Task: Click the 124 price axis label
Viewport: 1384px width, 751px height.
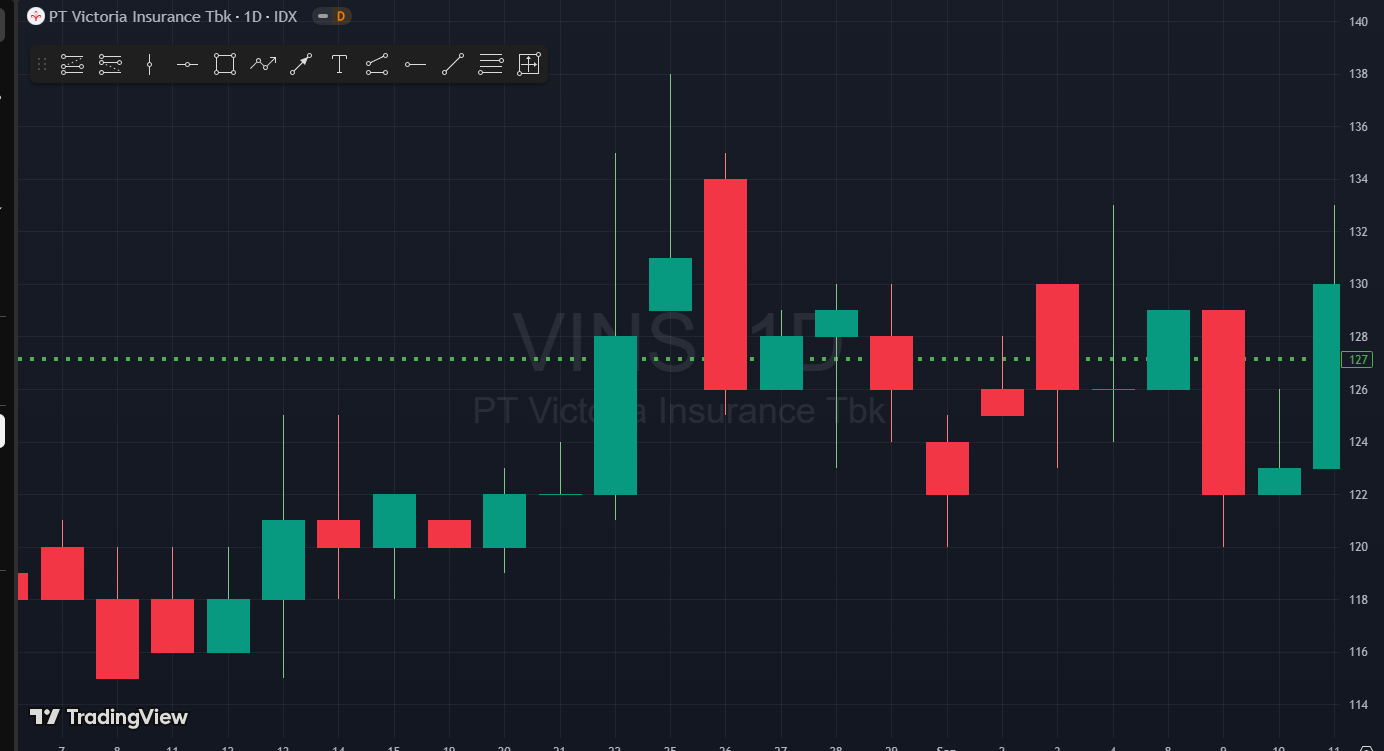Action: coord(1359,442)
